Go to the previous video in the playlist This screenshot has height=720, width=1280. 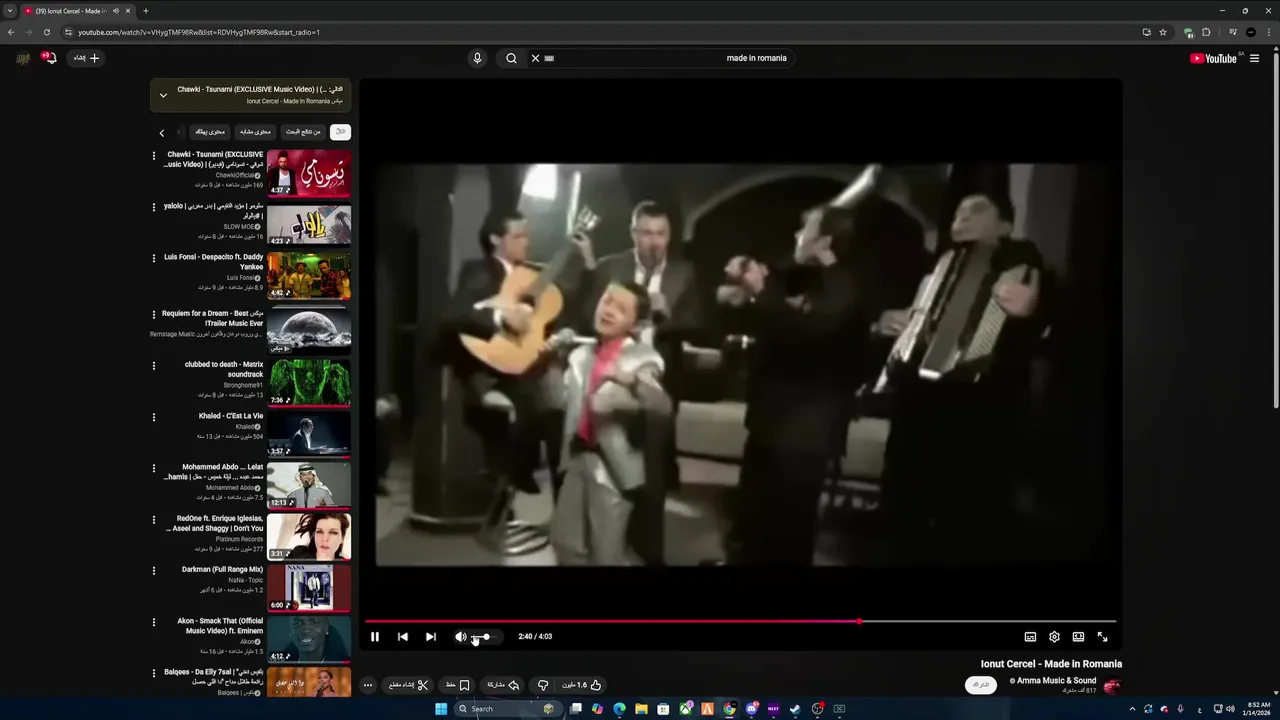coord(403,637)
